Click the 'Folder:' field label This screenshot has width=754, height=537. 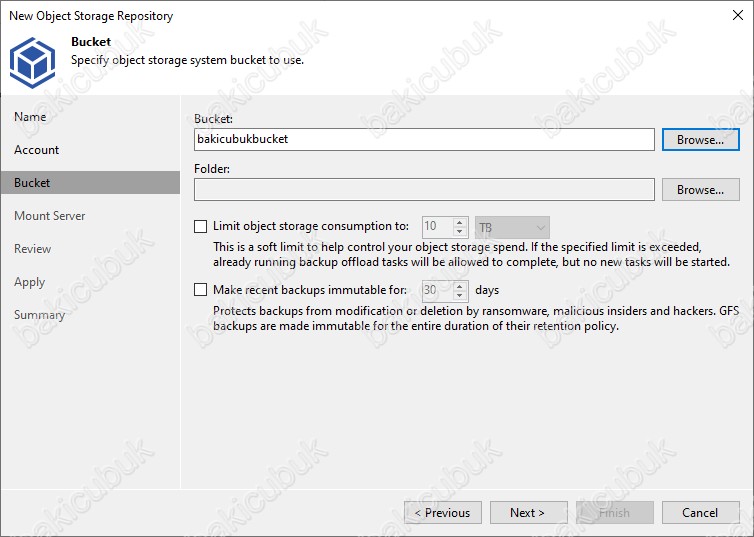(x=212, y=169)
